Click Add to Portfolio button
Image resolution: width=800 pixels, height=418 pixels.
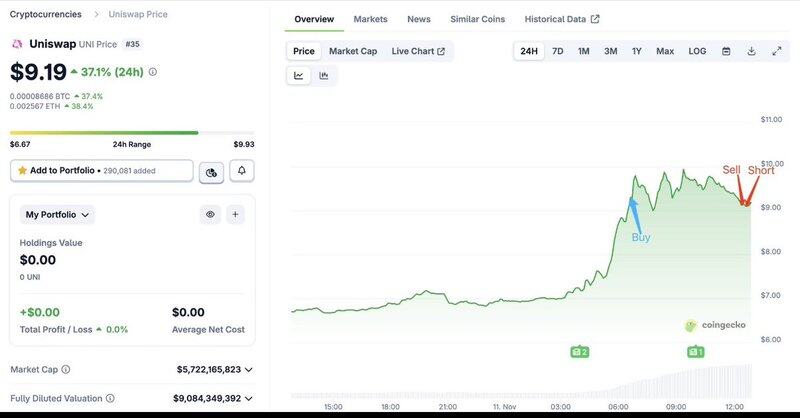[x=102, y=171]
